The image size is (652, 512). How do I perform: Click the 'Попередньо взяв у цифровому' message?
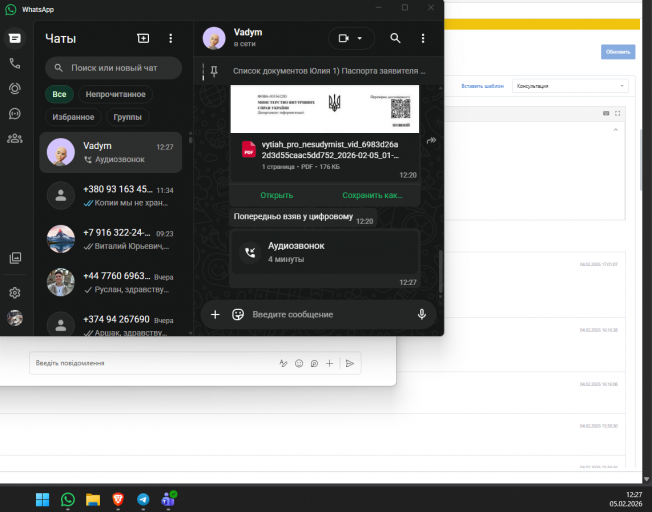click(x=293, y=217)
